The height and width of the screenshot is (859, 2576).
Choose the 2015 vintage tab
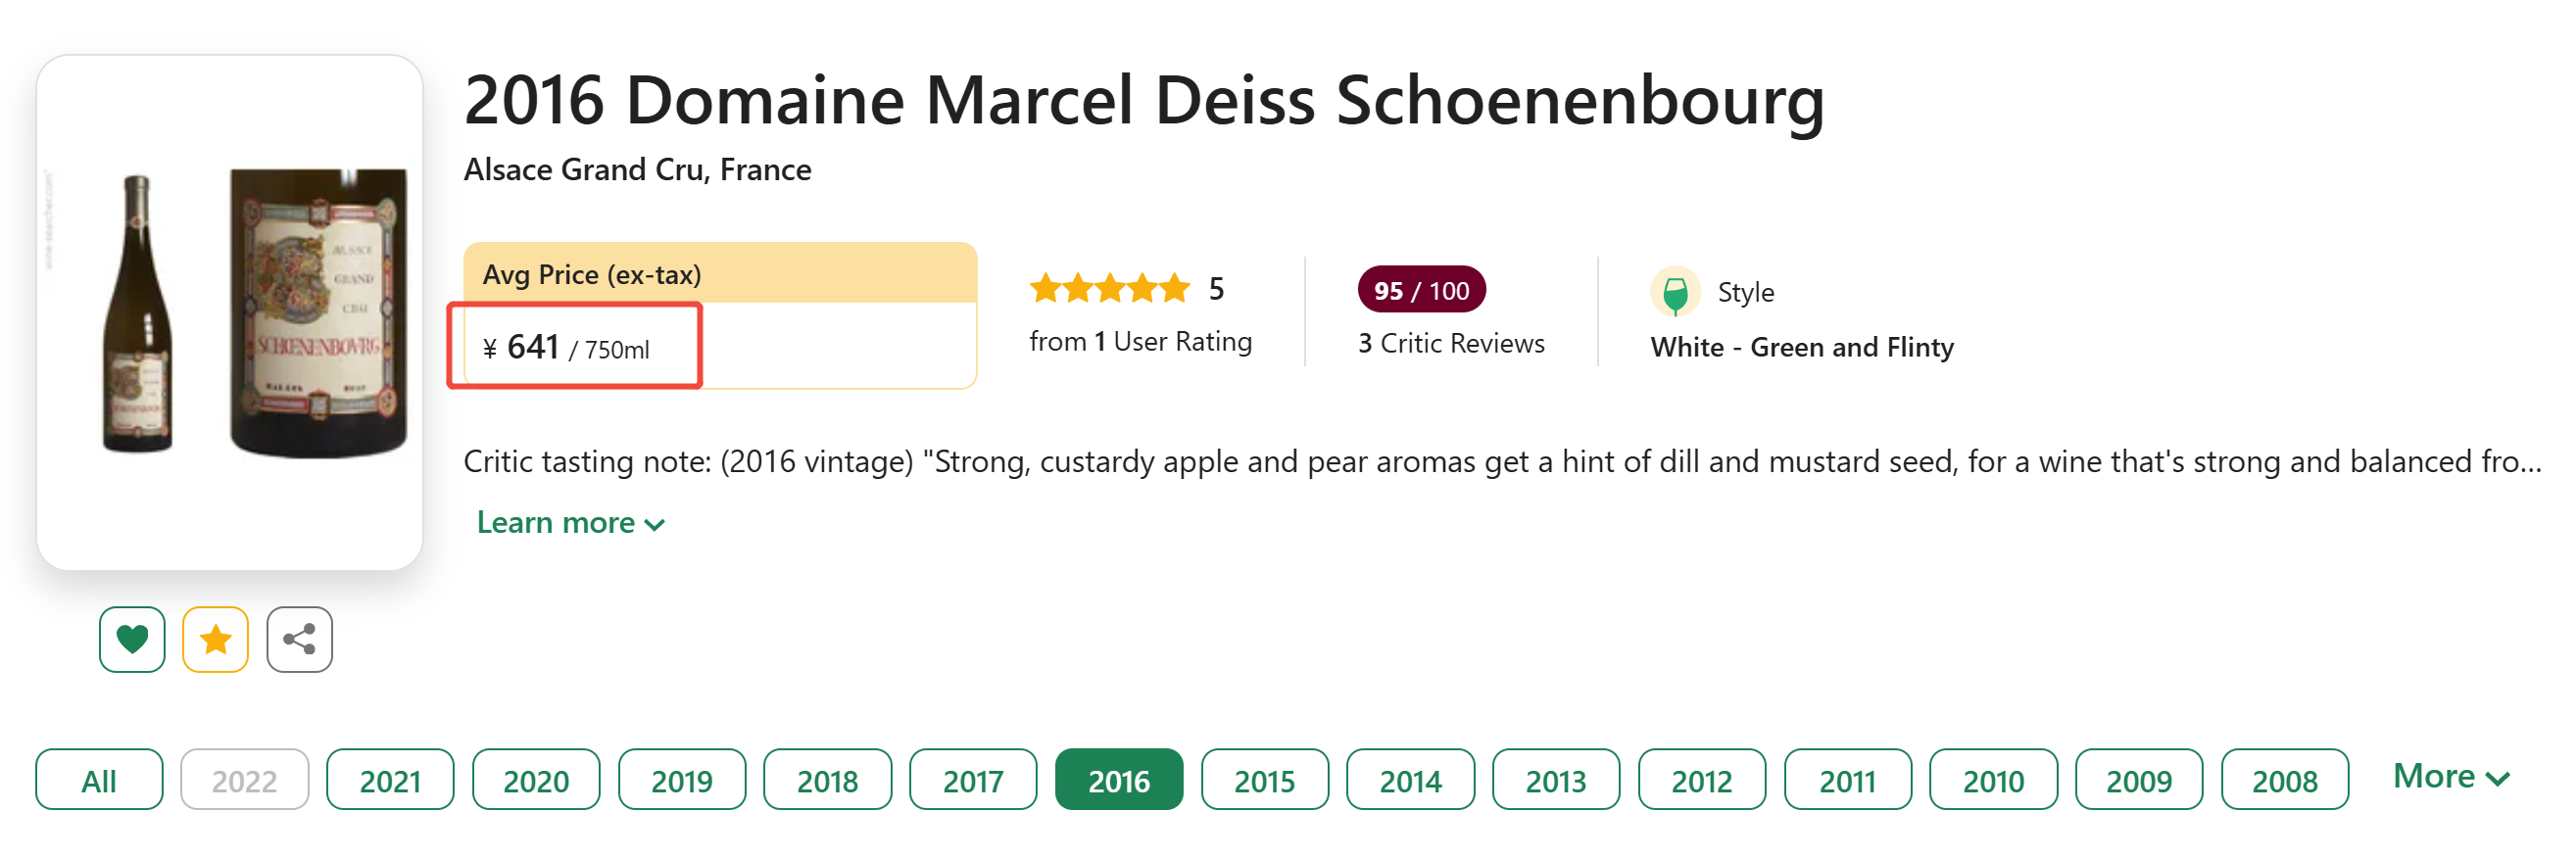[x=1264, y=780]
